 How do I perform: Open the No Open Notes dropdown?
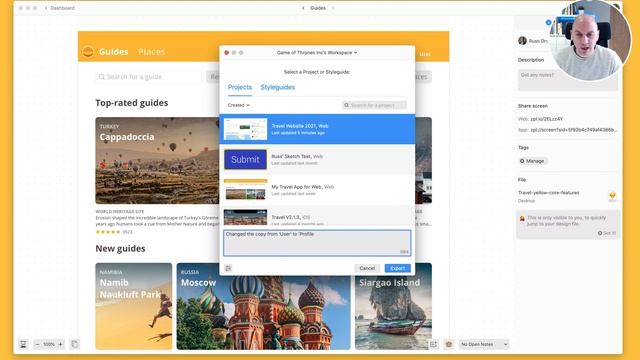point(484,344)
